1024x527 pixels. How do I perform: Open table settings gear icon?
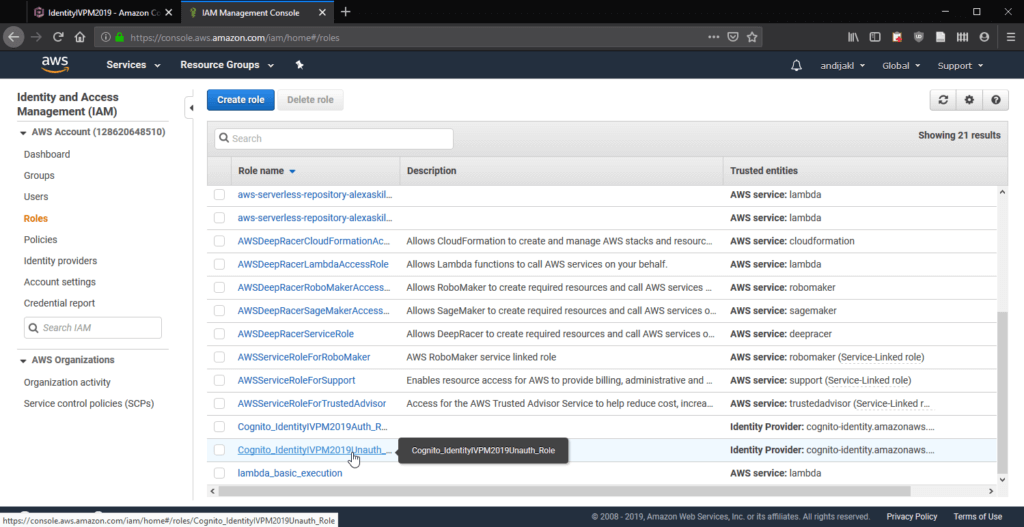[969, 100]
